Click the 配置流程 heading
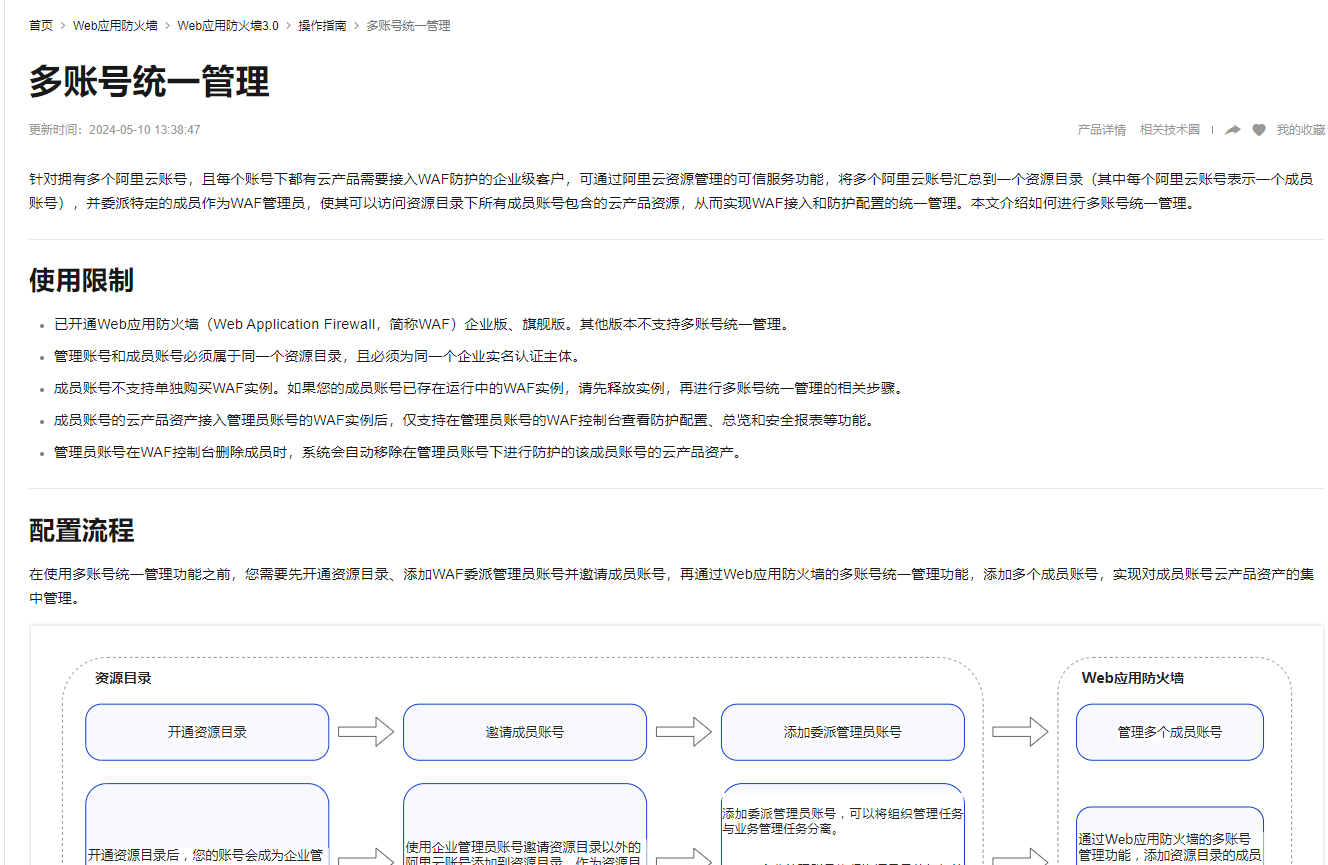The width and height of the screenshot is (1328, 865). pyautogui.click(x=81, y=530)
